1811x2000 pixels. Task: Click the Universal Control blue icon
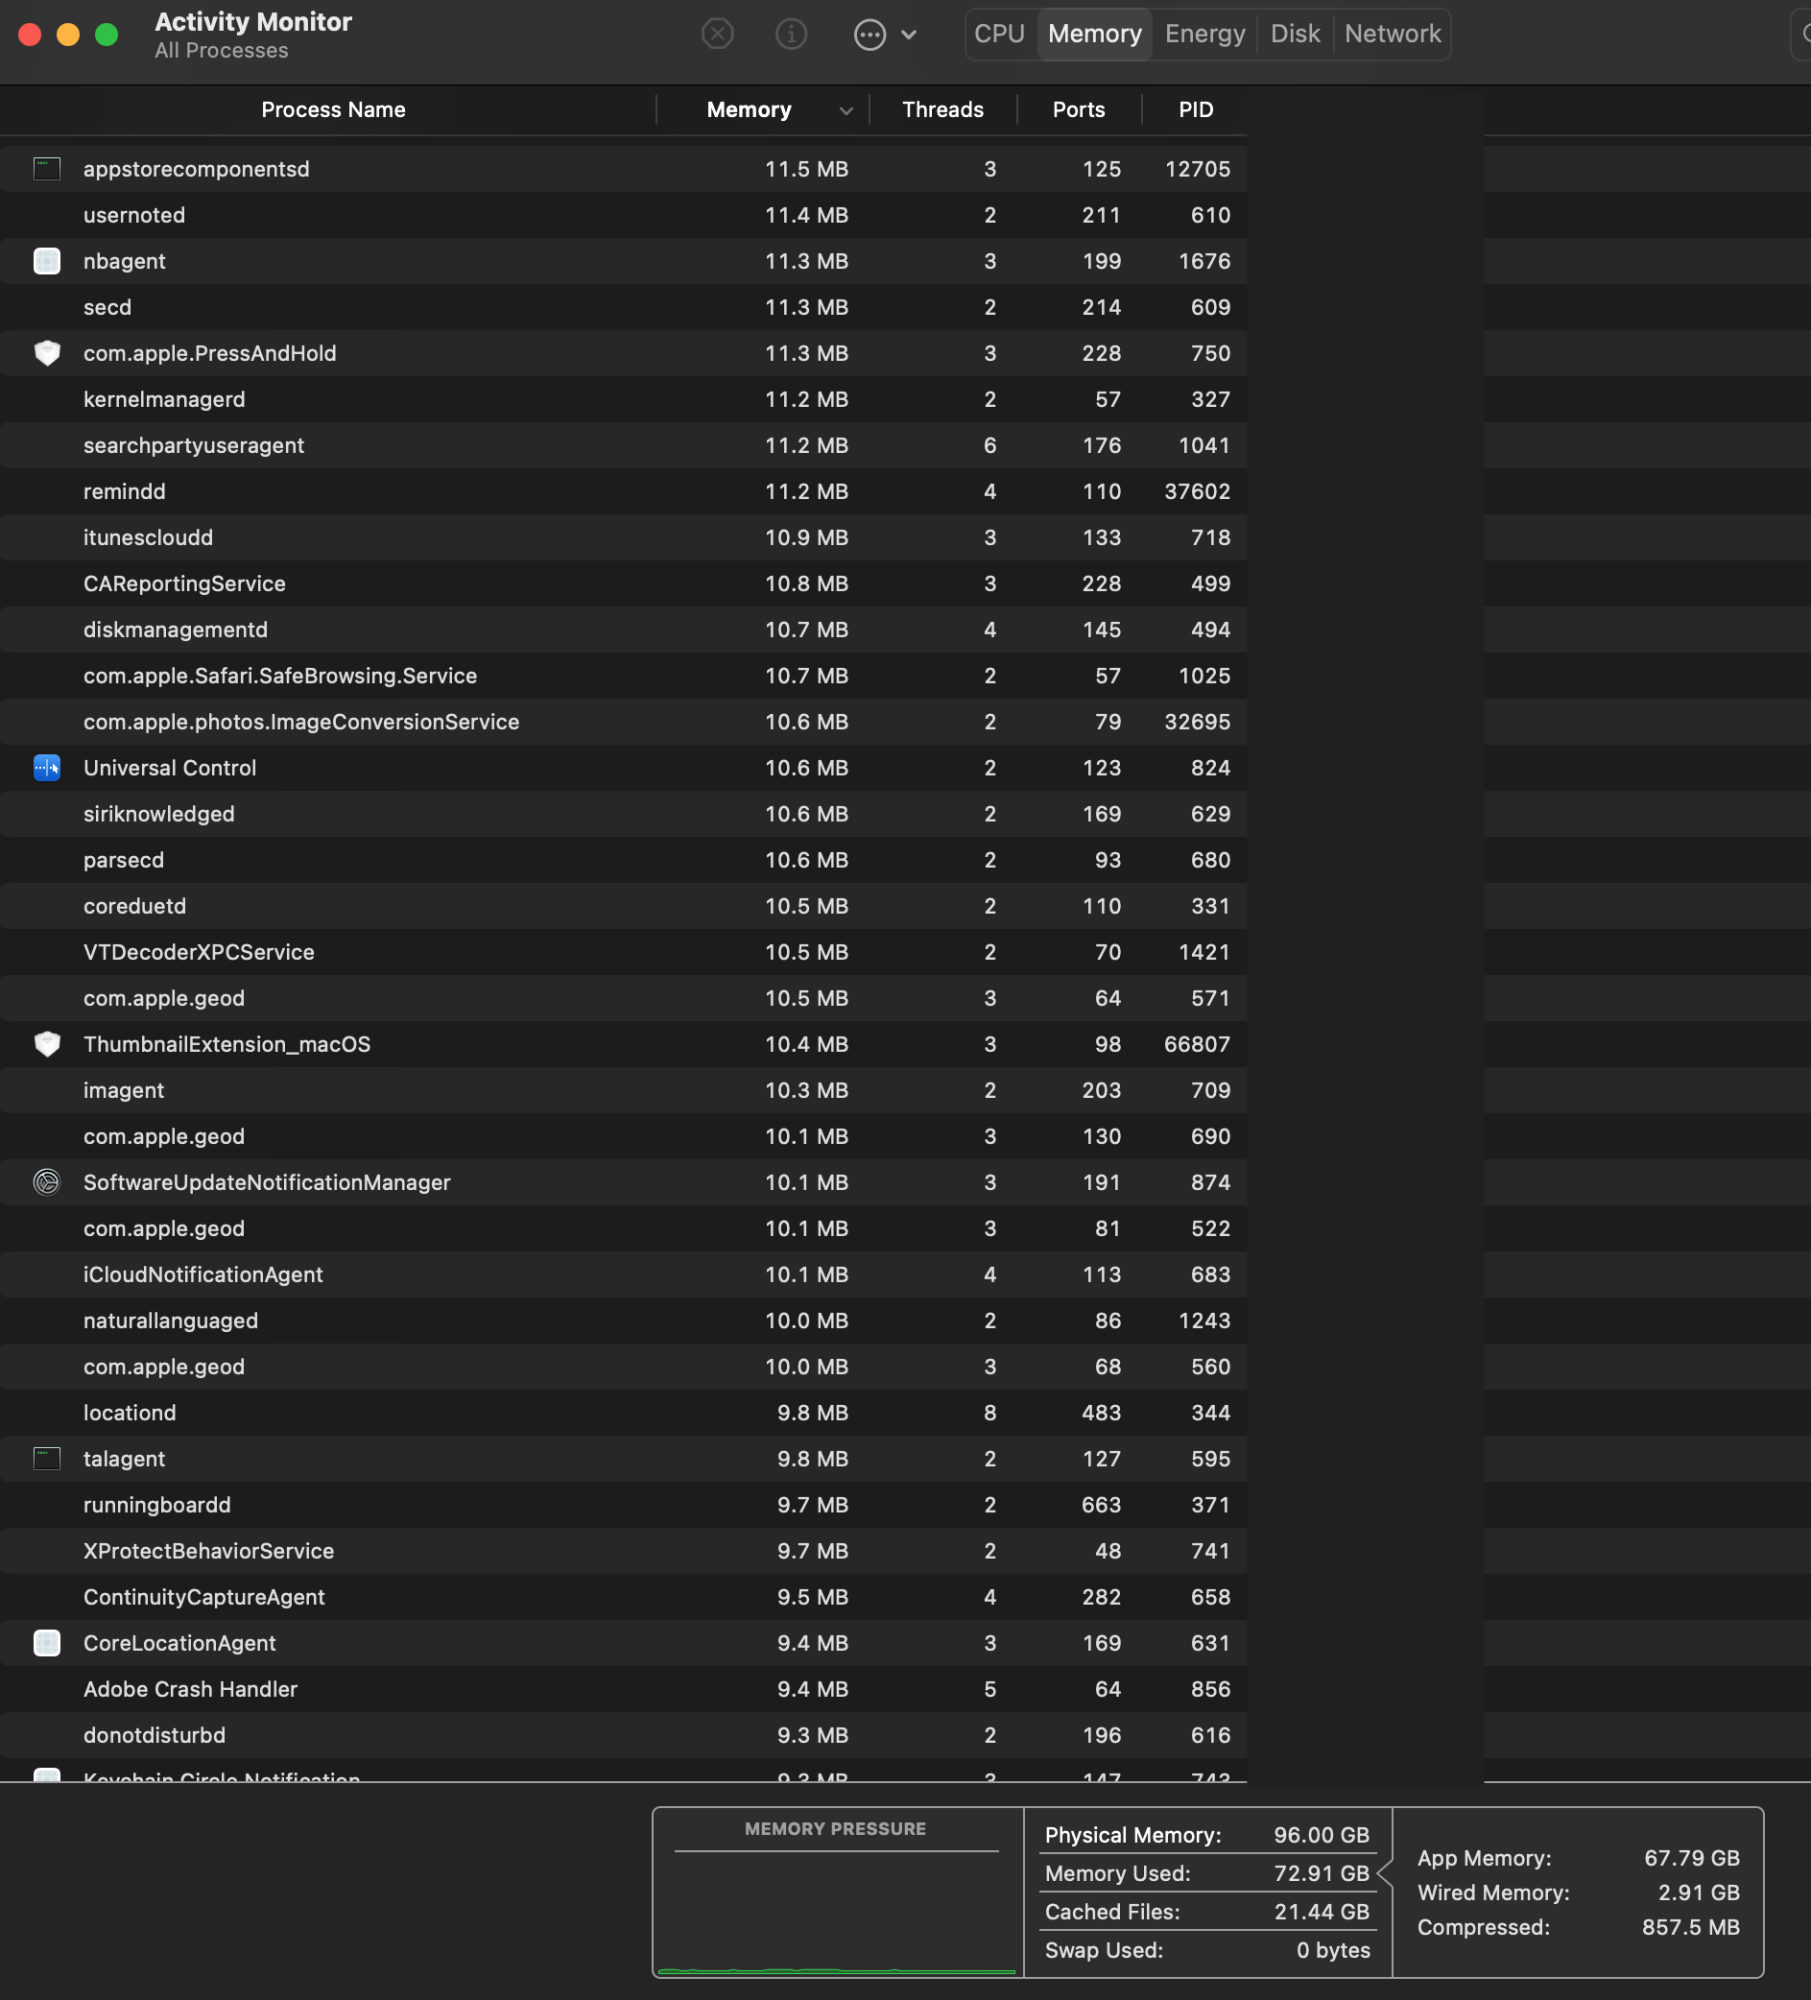tap(47, 768)
